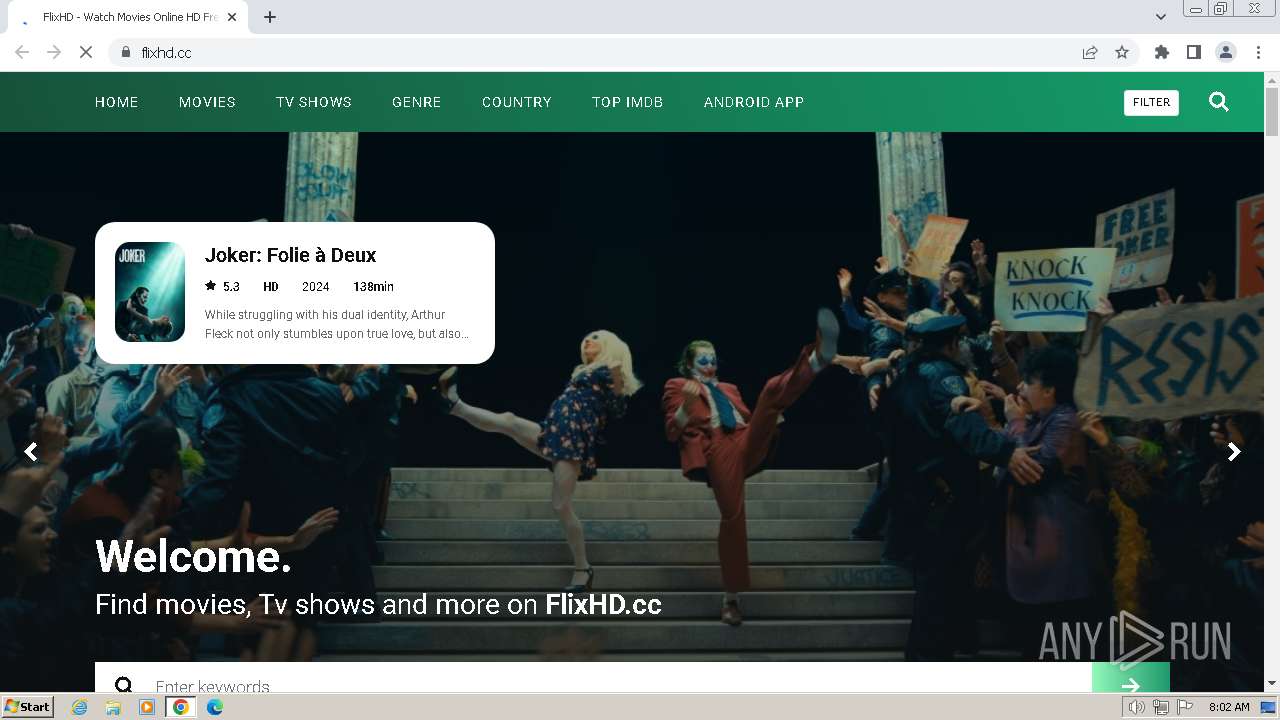Open the ANDROID APP link
This screenshot has height=720, width=1280.
pyautogui.click(x=753, y=102)
